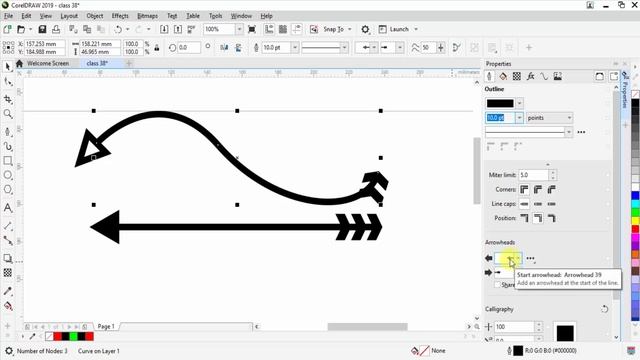Toggle Show Grid button
Image resolution: width=640 pixels, height=360 pixels.
283,29
